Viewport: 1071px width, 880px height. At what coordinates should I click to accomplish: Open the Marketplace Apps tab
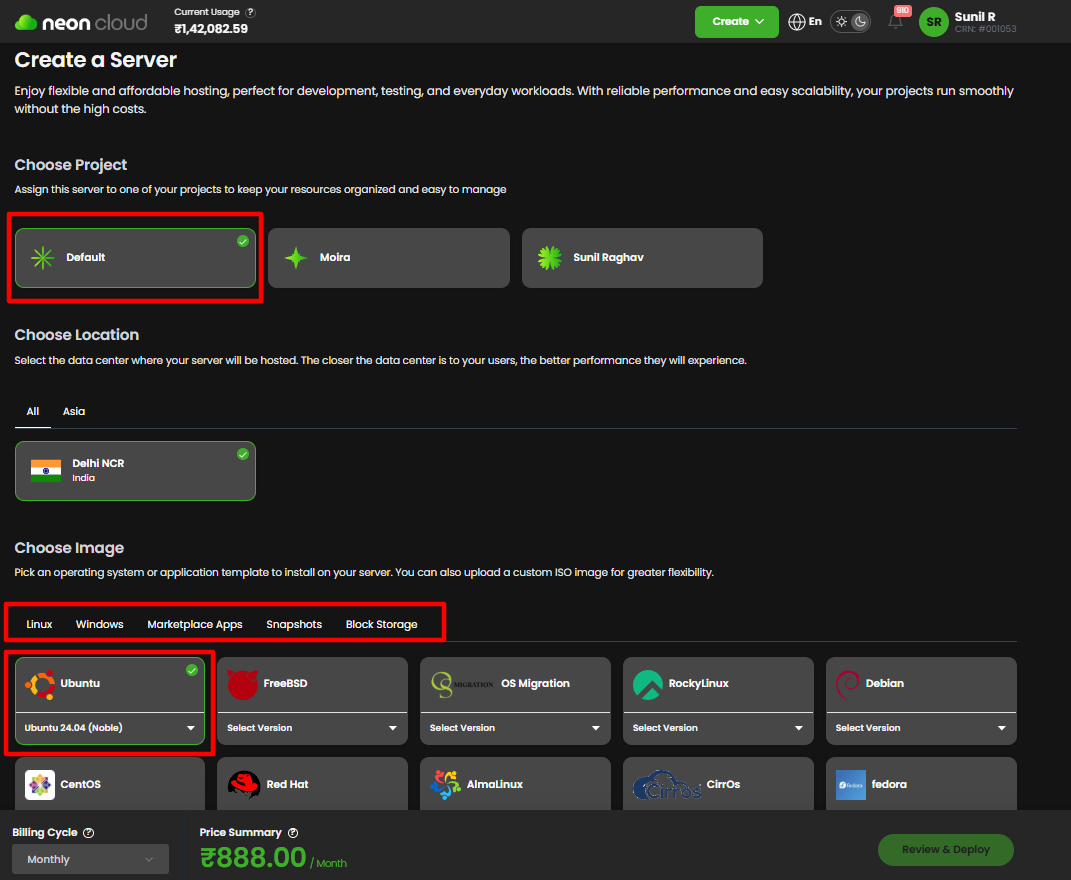[x=194, y=624]
